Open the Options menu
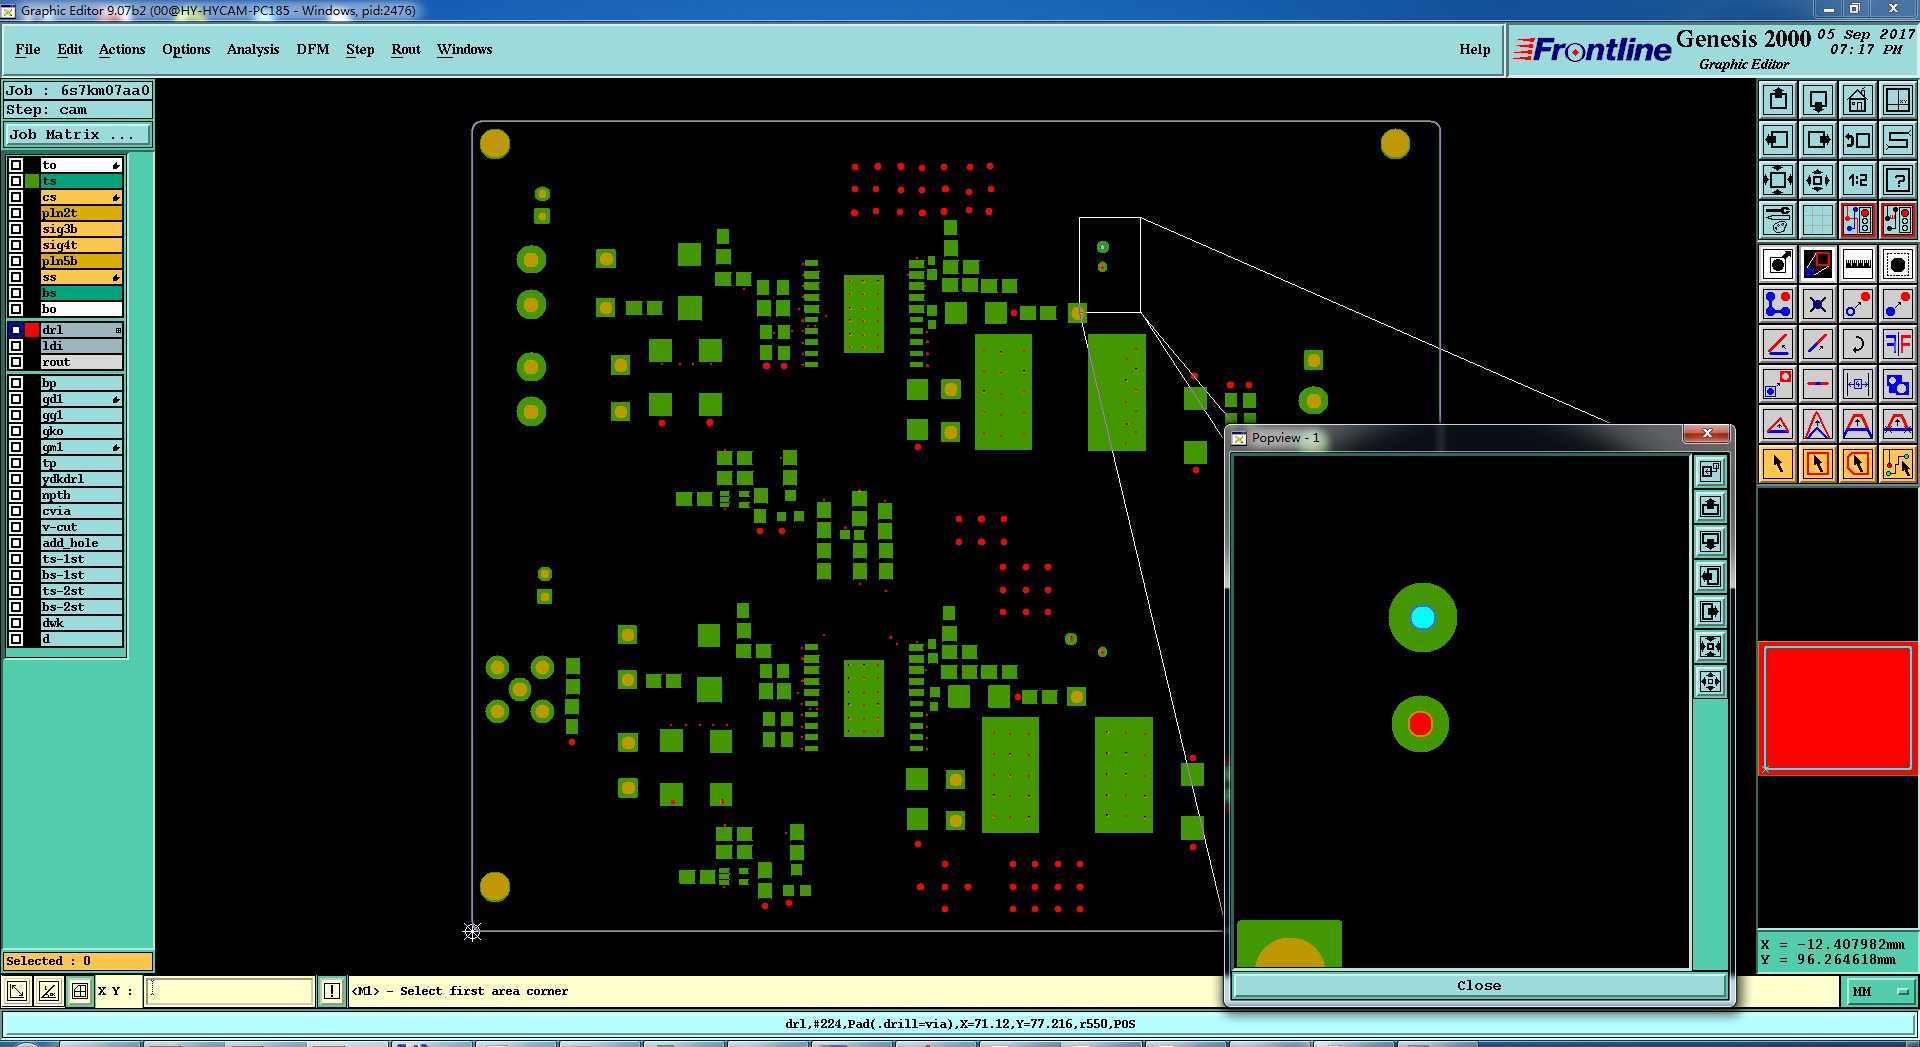Screen dimensions: 1920x1047 coord(186,49)
